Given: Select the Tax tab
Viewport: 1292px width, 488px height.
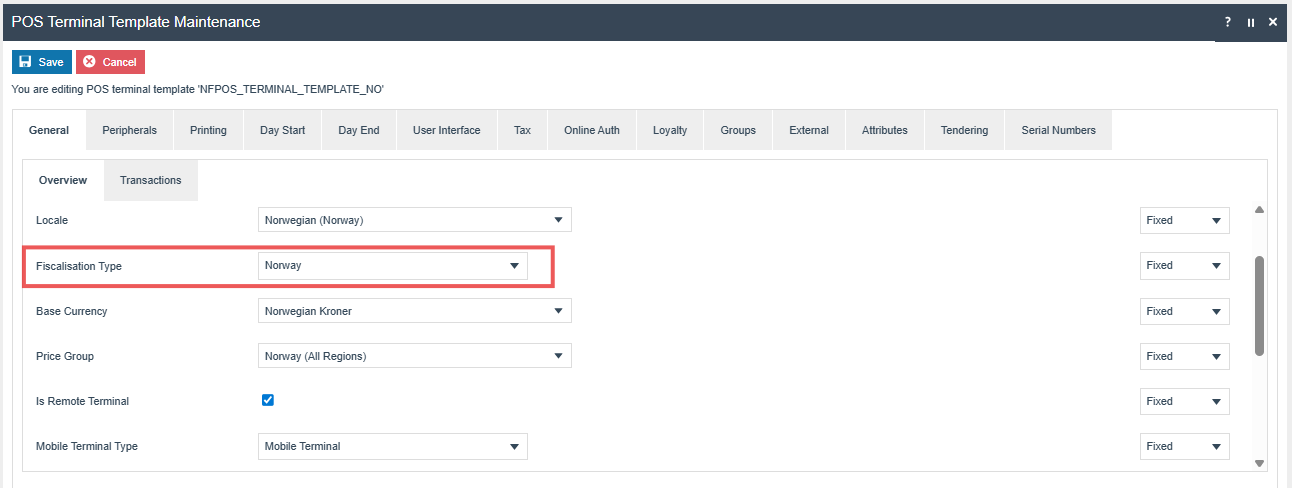Looking at the screenshot, I should (522, 130).
